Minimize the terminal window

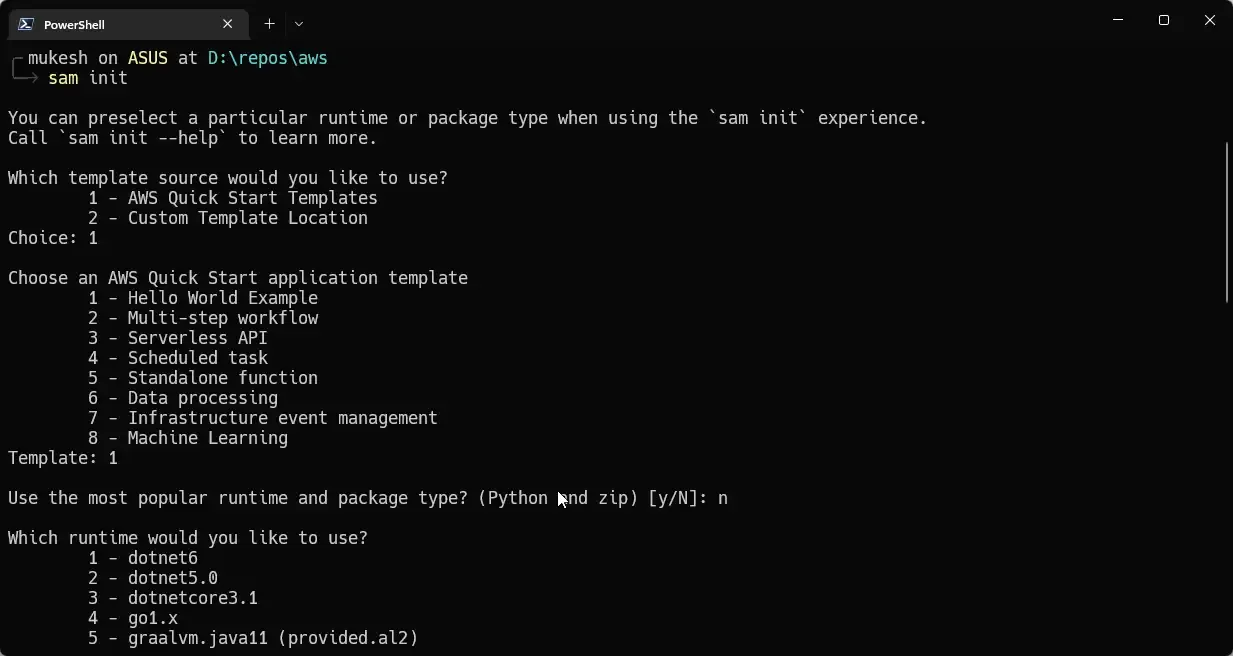[1117, 20]
